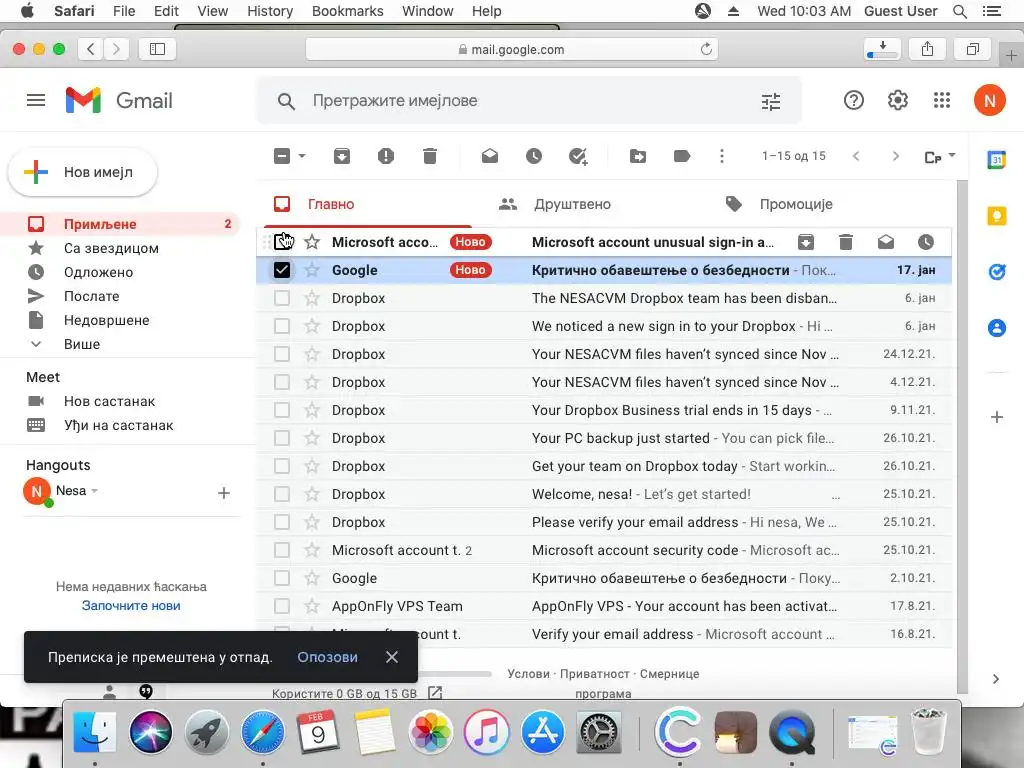
Task: Star the Microsoft account unusual sign-in email
Action: click(x=312, y=242)
